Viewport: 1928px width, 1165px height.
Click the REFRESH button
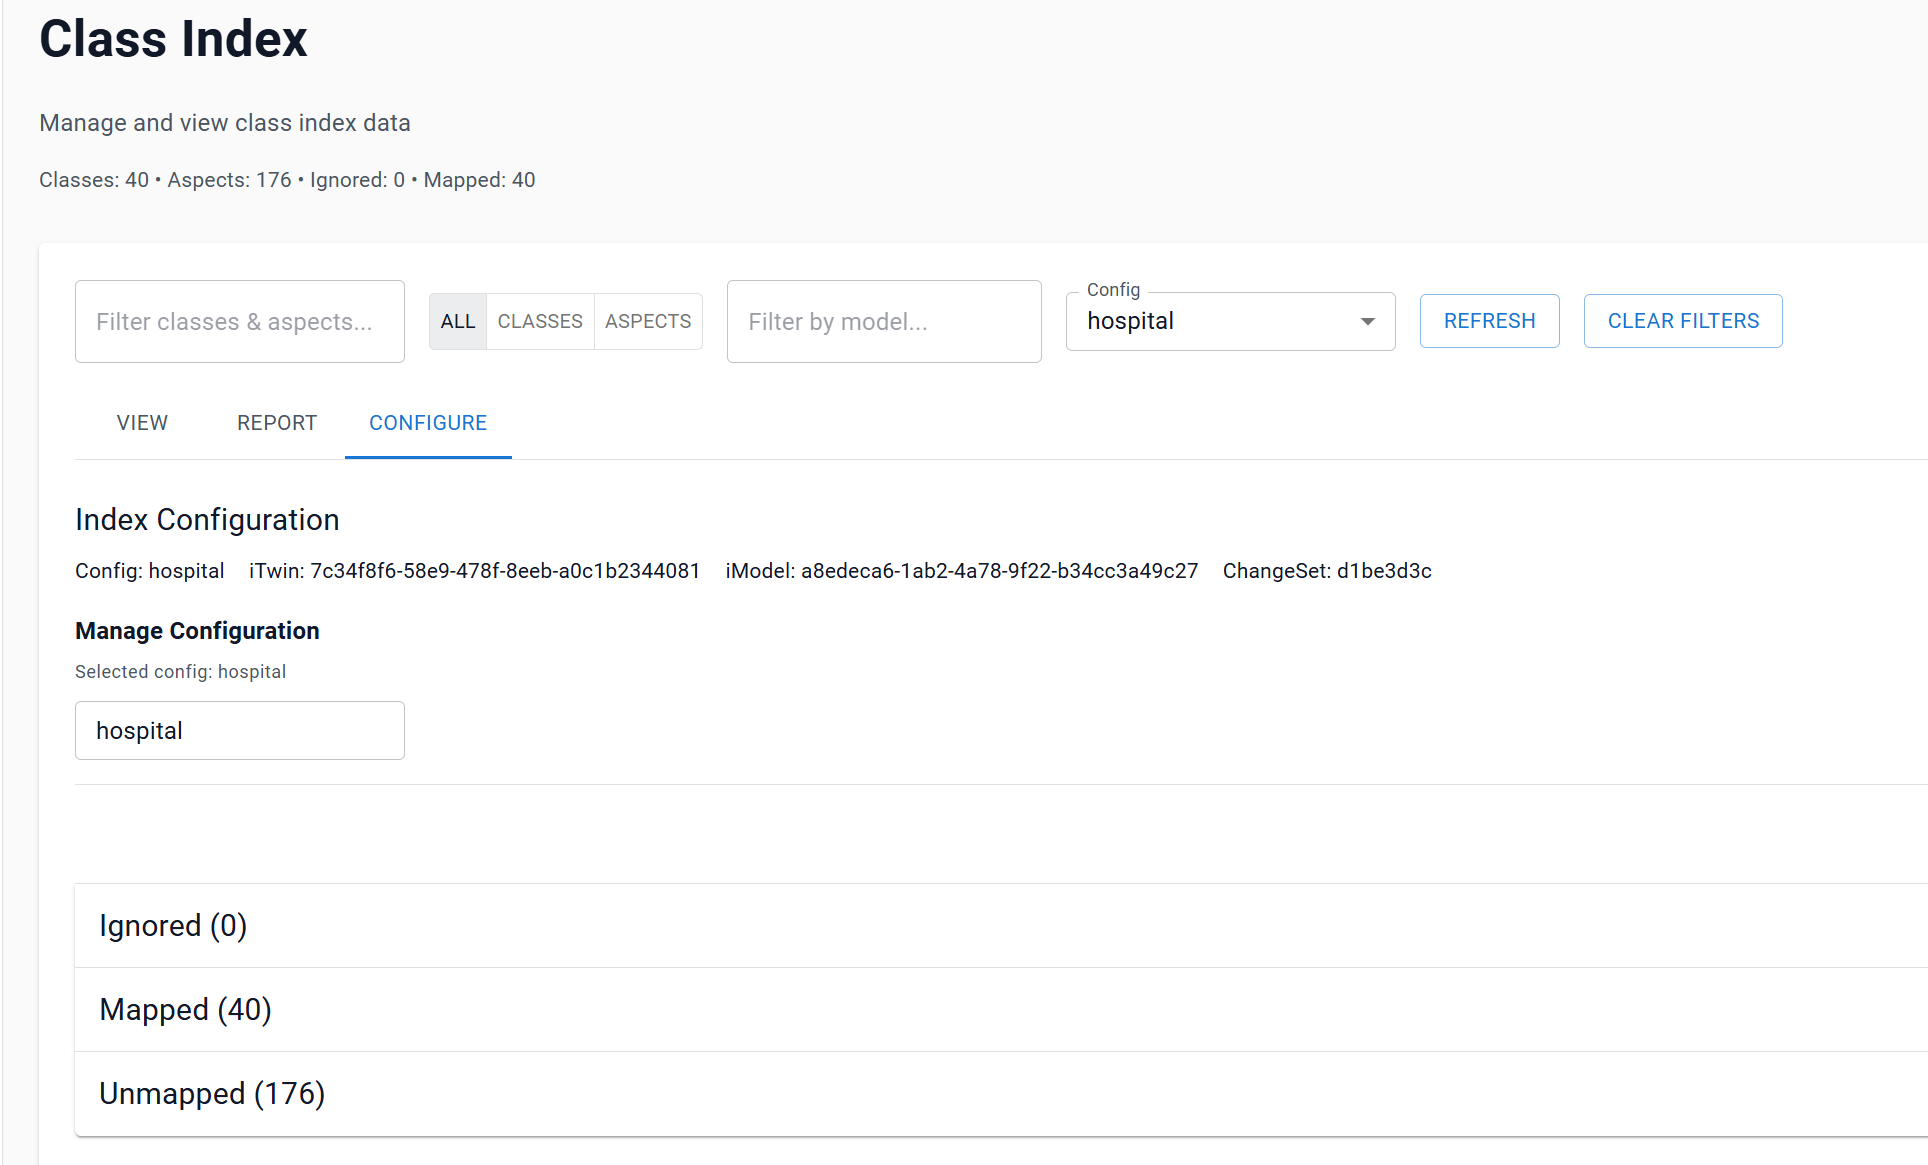(x=1489, y=321)
